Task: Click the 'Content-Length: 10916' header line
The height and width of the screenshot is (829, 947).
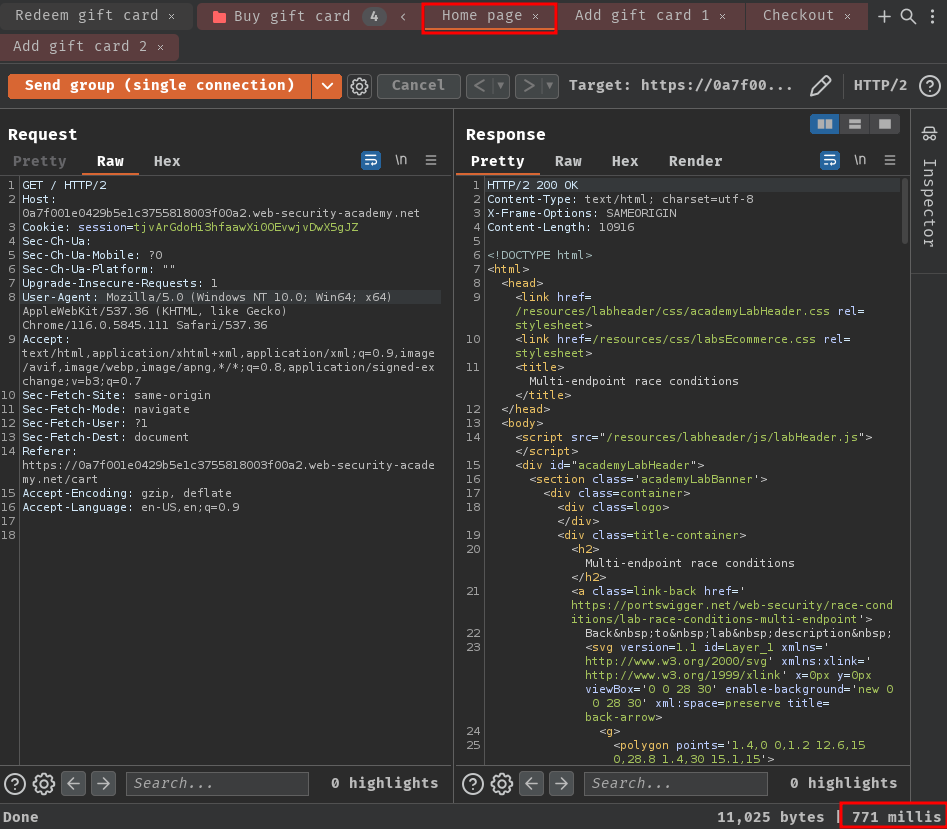Action: pyautogui.click(x=560, y=227)
